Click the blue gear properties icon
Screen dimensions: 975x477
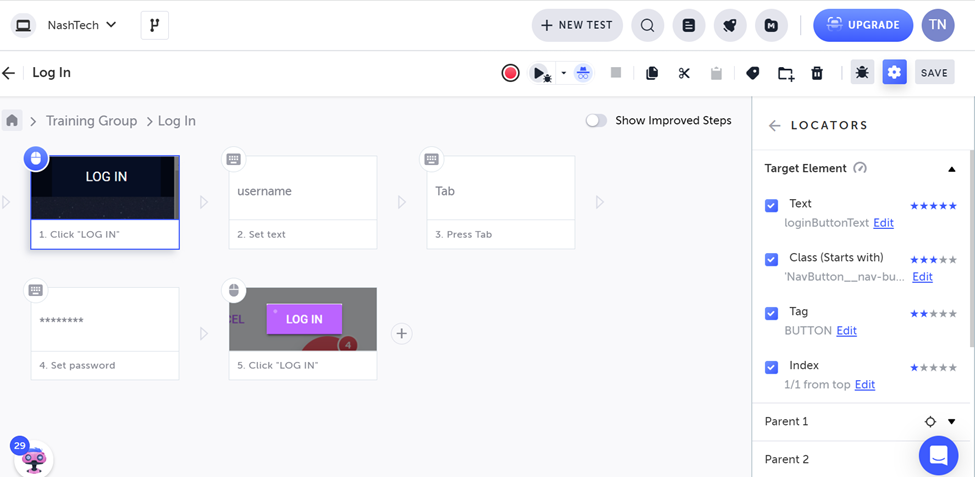894,73
